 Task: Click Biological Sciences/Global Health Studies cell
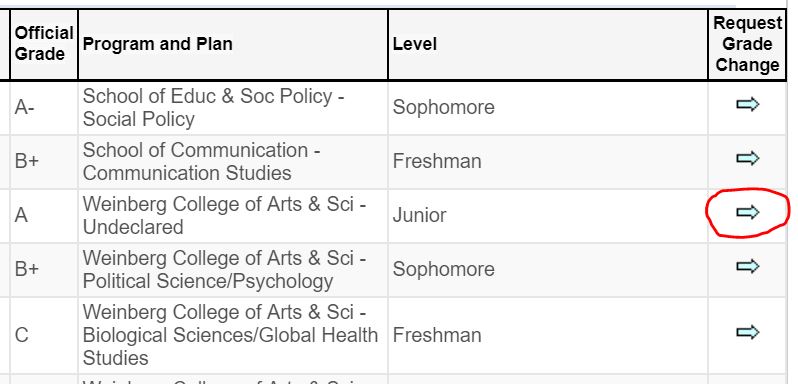(233, 336)
